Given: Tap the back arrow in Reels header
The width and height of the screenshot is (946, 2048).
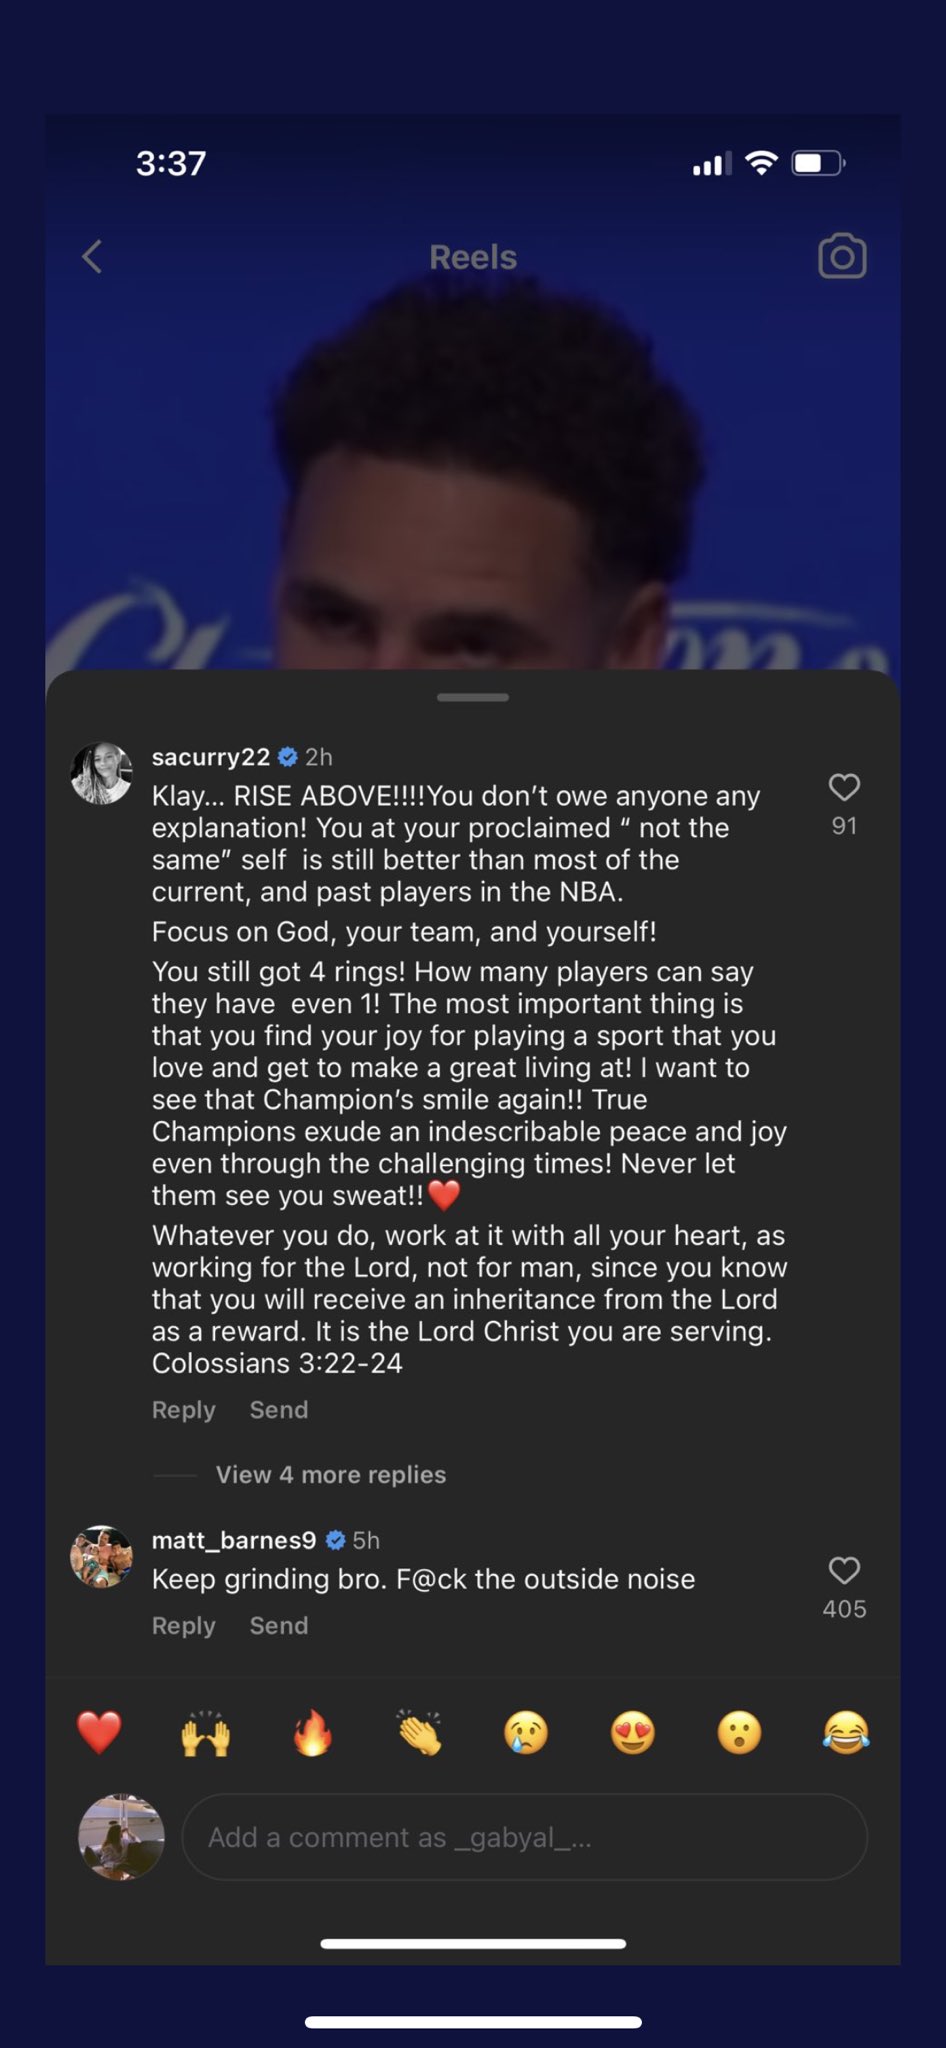Looking at the screenshot, I should click(x=92, y=257).
